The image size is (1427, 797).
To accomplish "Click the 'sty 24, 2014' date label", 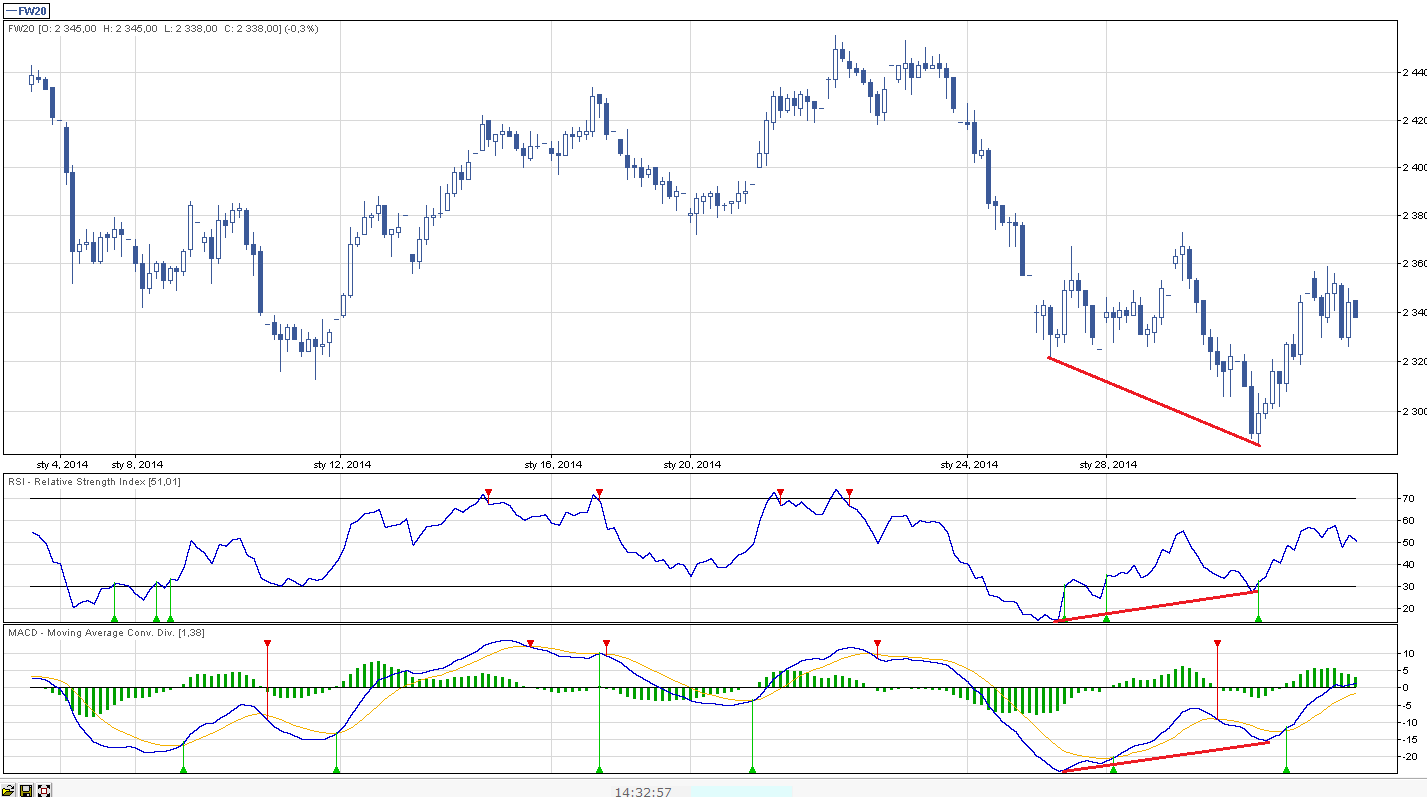I will point(969,465).
